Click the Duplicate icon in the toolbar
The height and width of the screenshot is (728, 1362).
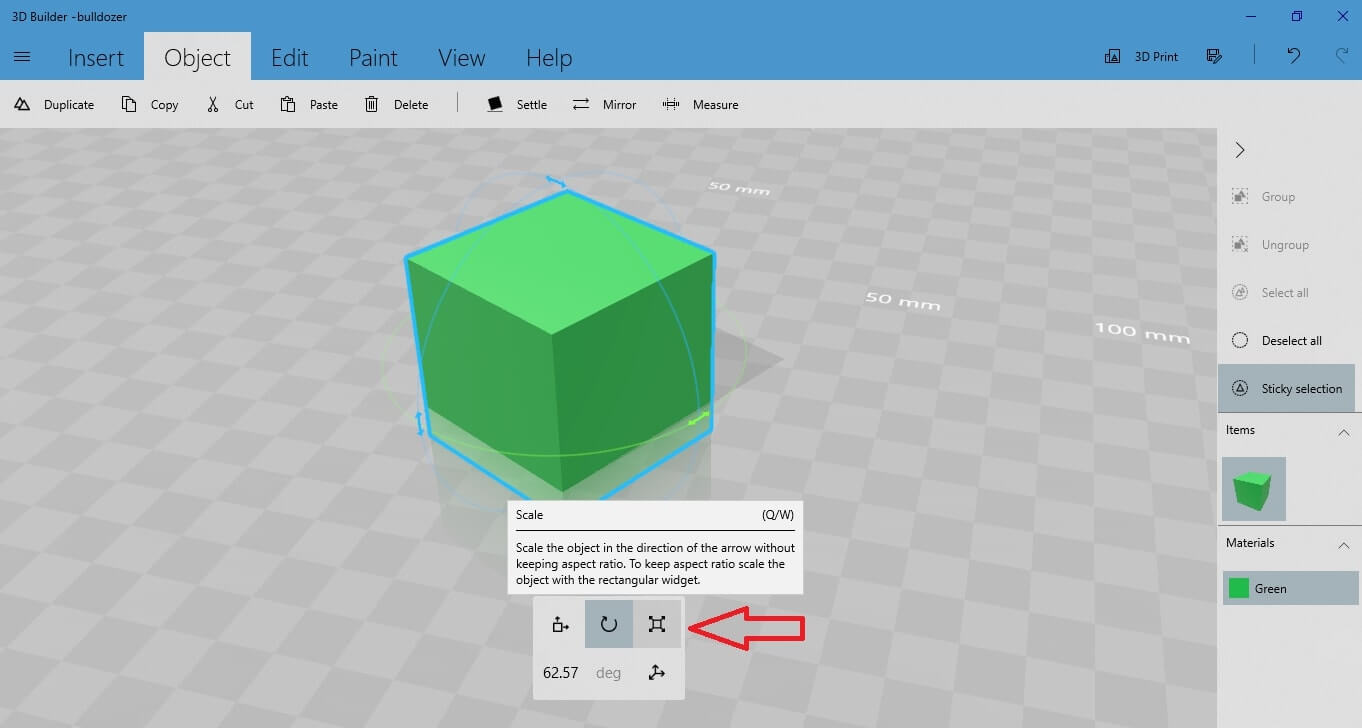click(22, 105)
